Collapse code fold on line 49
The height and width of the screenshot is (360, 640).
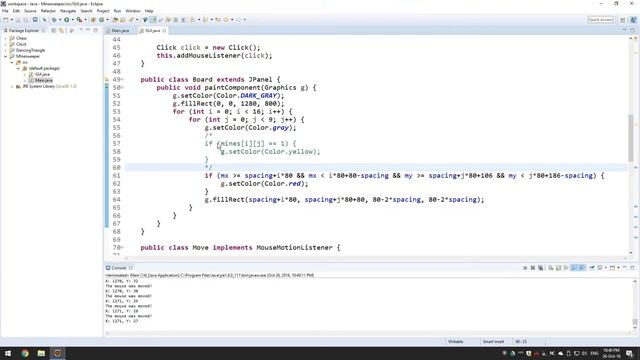pyautogui.click(x=123, y=80)
